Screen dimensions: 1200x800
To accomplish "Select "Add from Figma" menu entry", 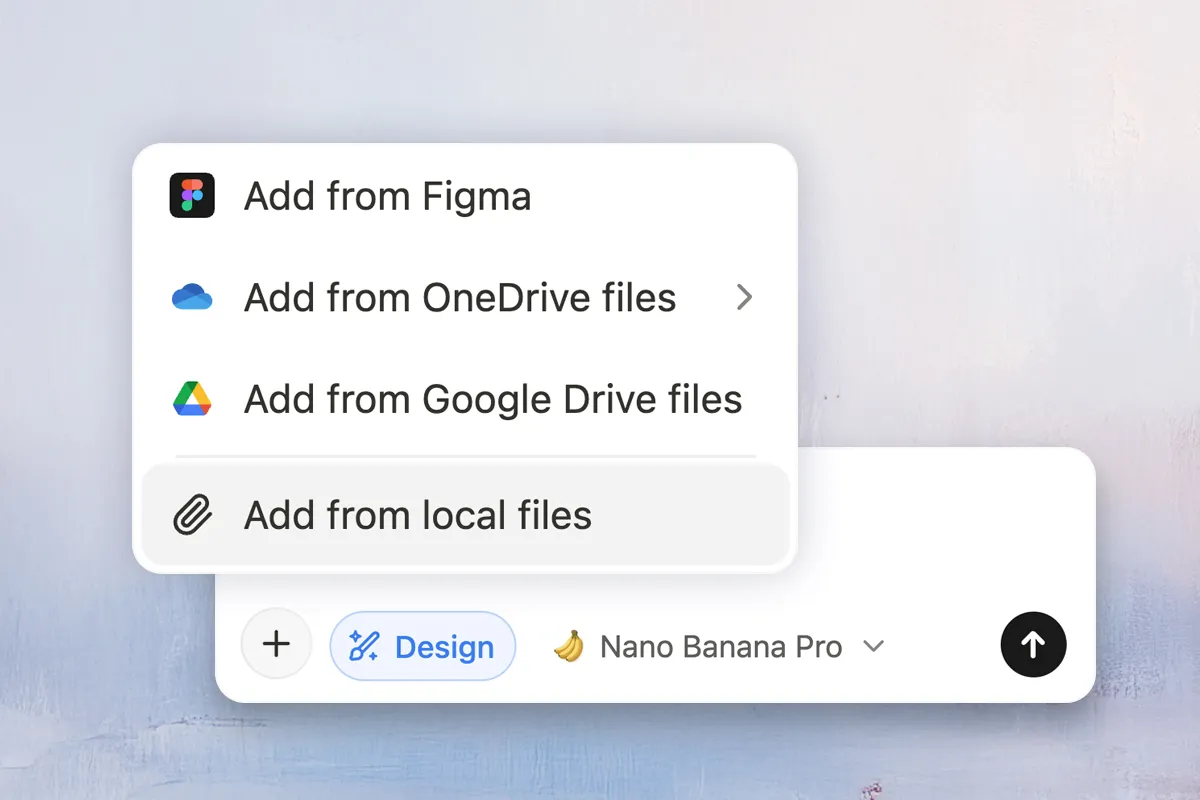I will tap(387, 196).
